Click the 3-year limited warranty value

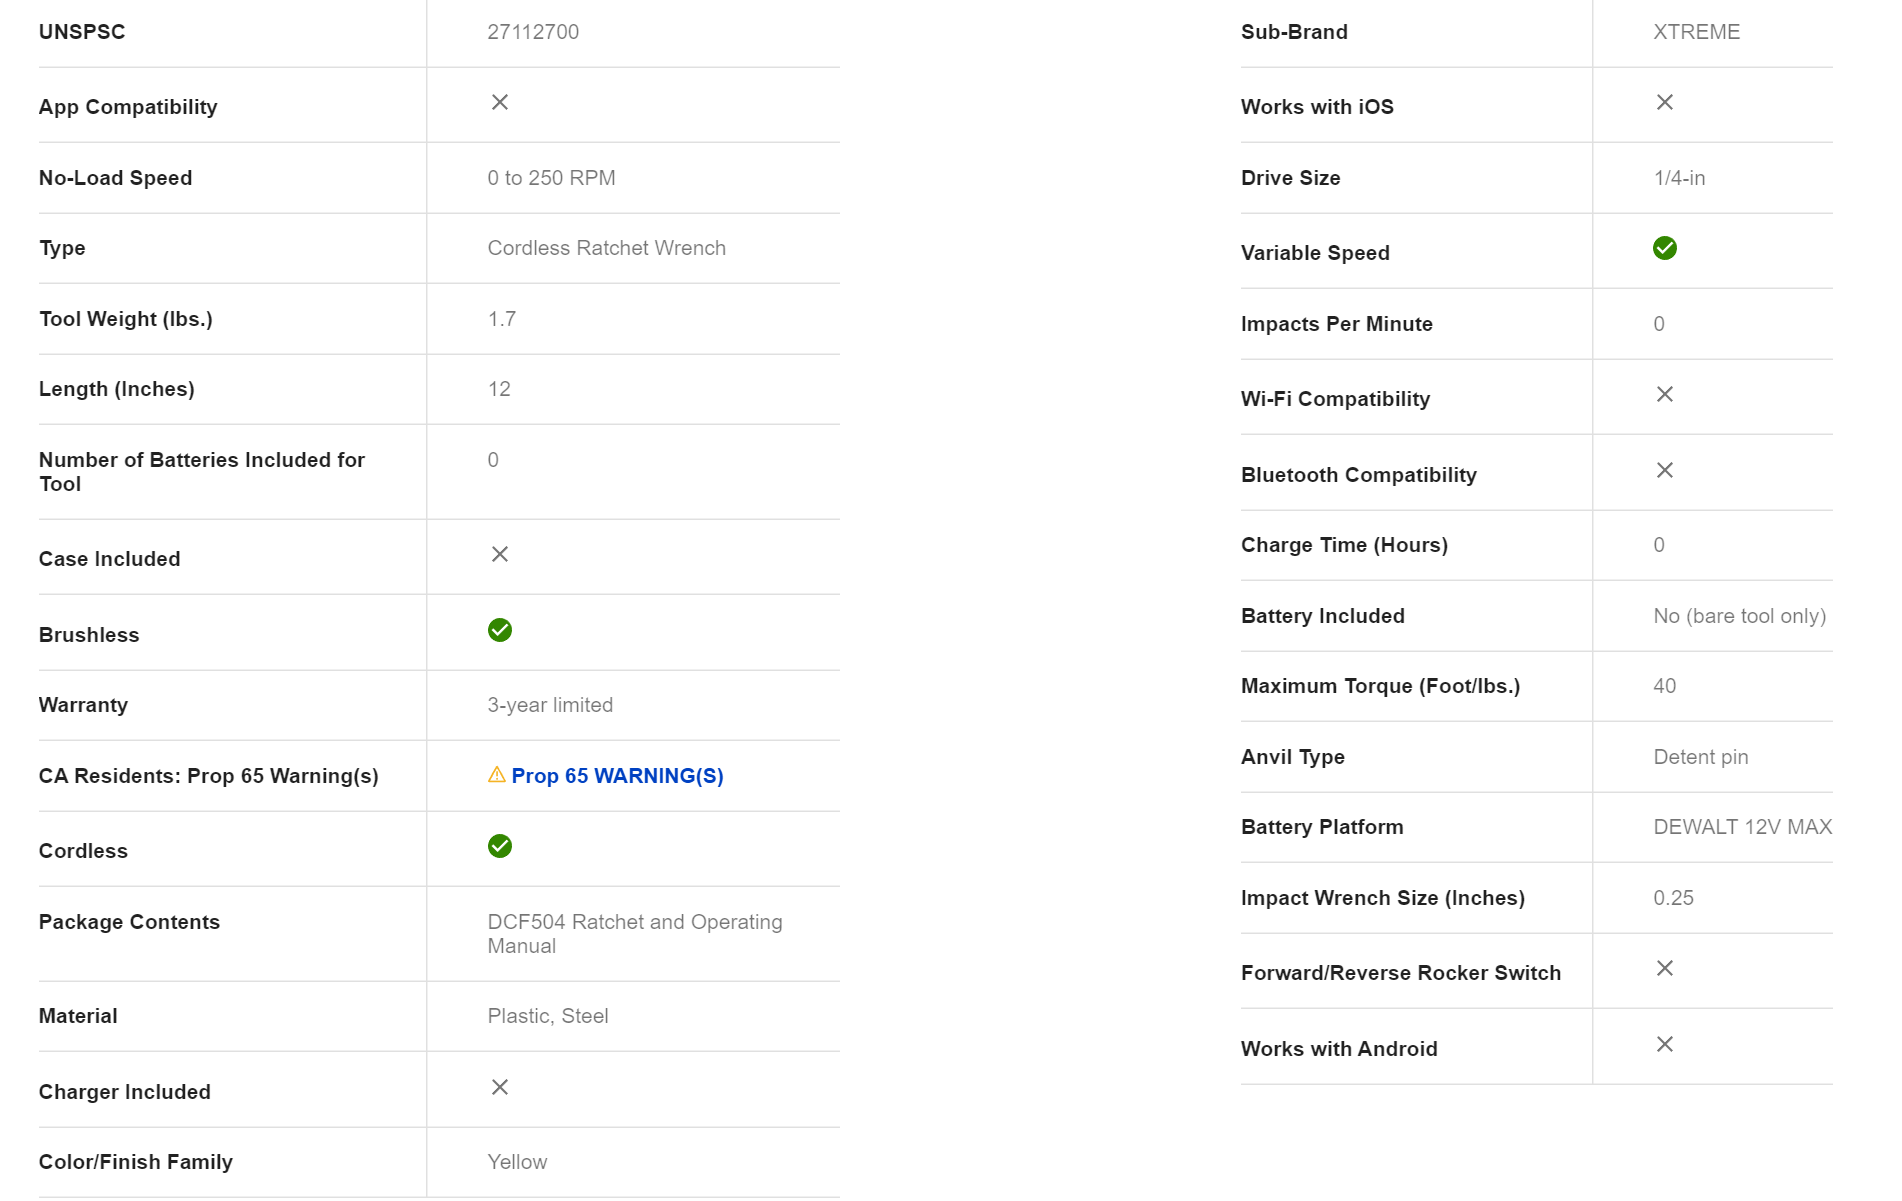click(550, 705)
